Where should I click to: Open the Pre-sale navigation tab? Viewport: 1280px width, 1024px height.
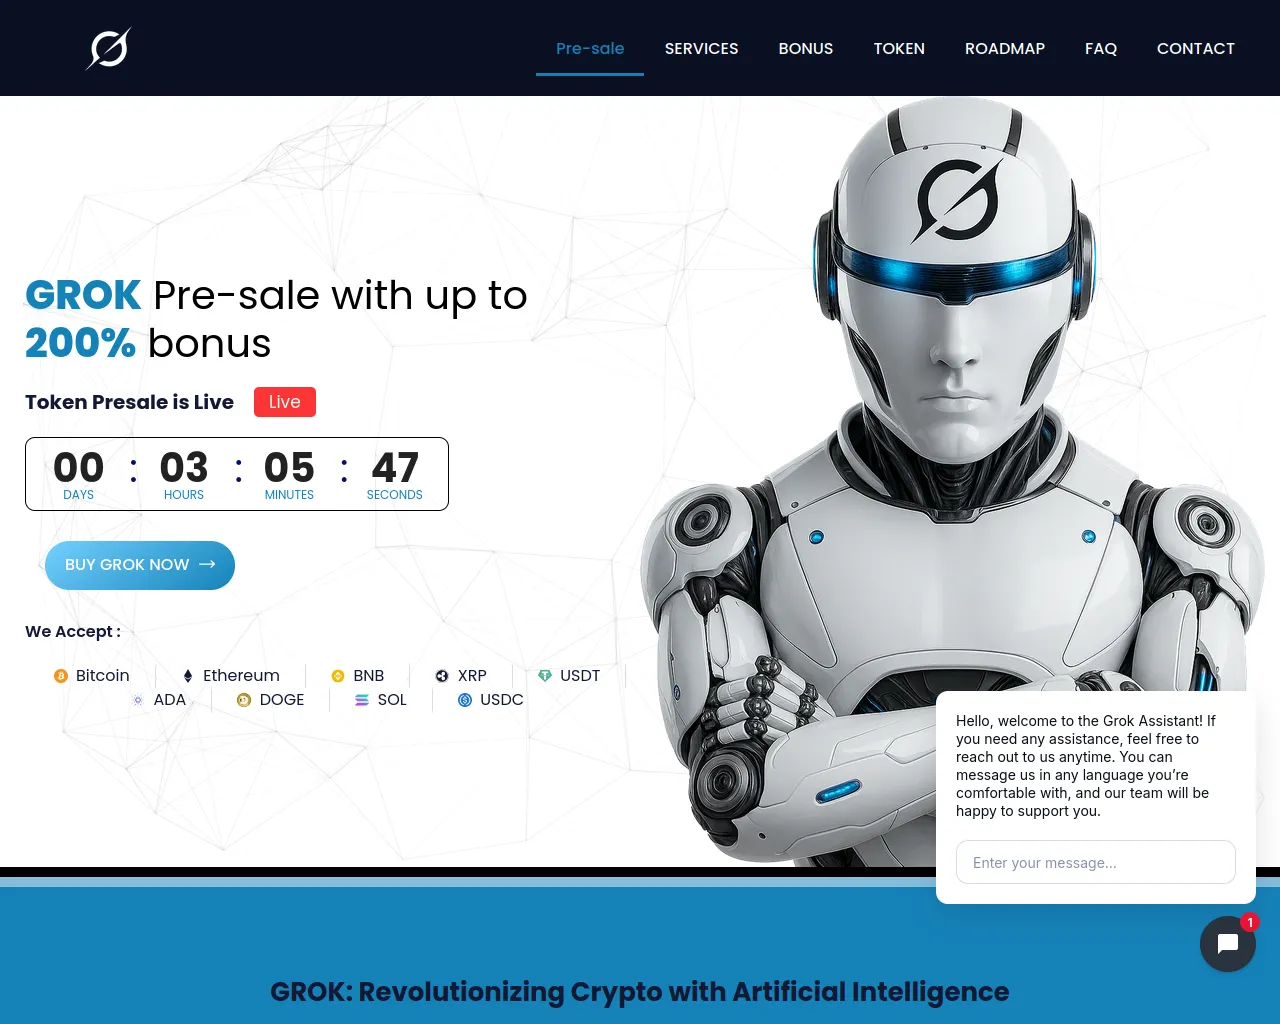pyautogui.click(x=590, y=48)
